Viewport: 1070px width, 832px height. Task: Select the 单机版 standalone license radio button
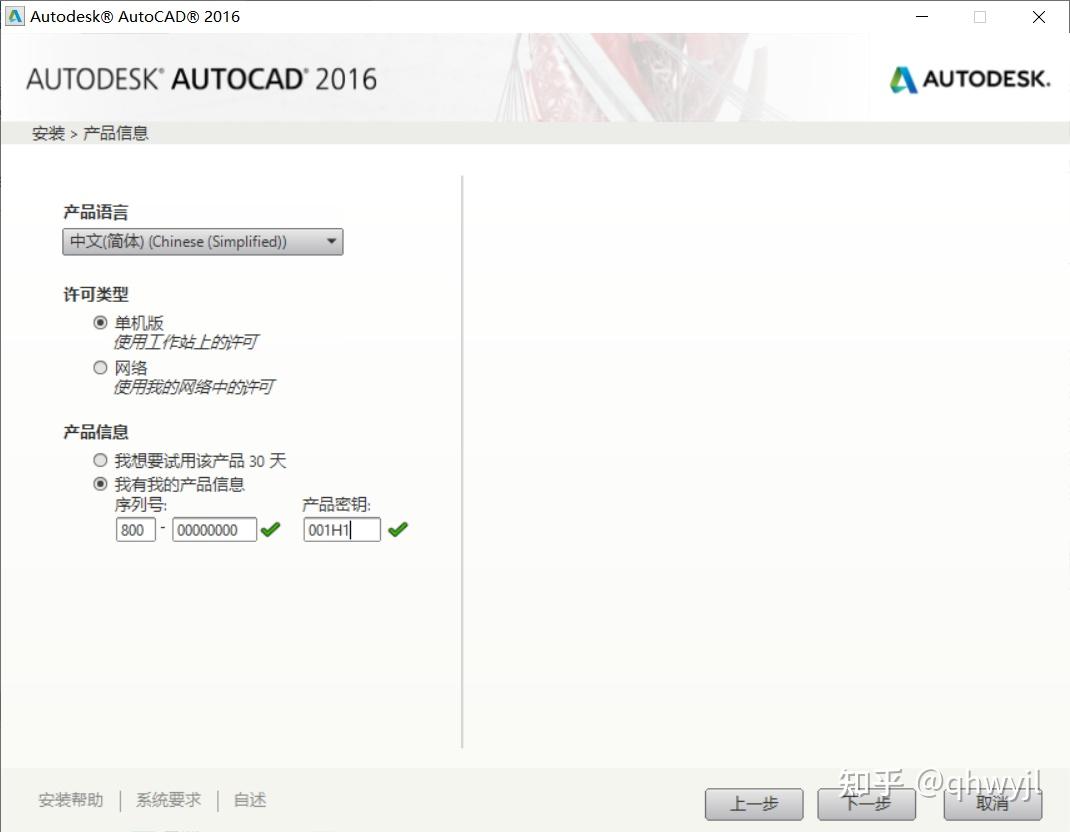[x=100, y=322]
